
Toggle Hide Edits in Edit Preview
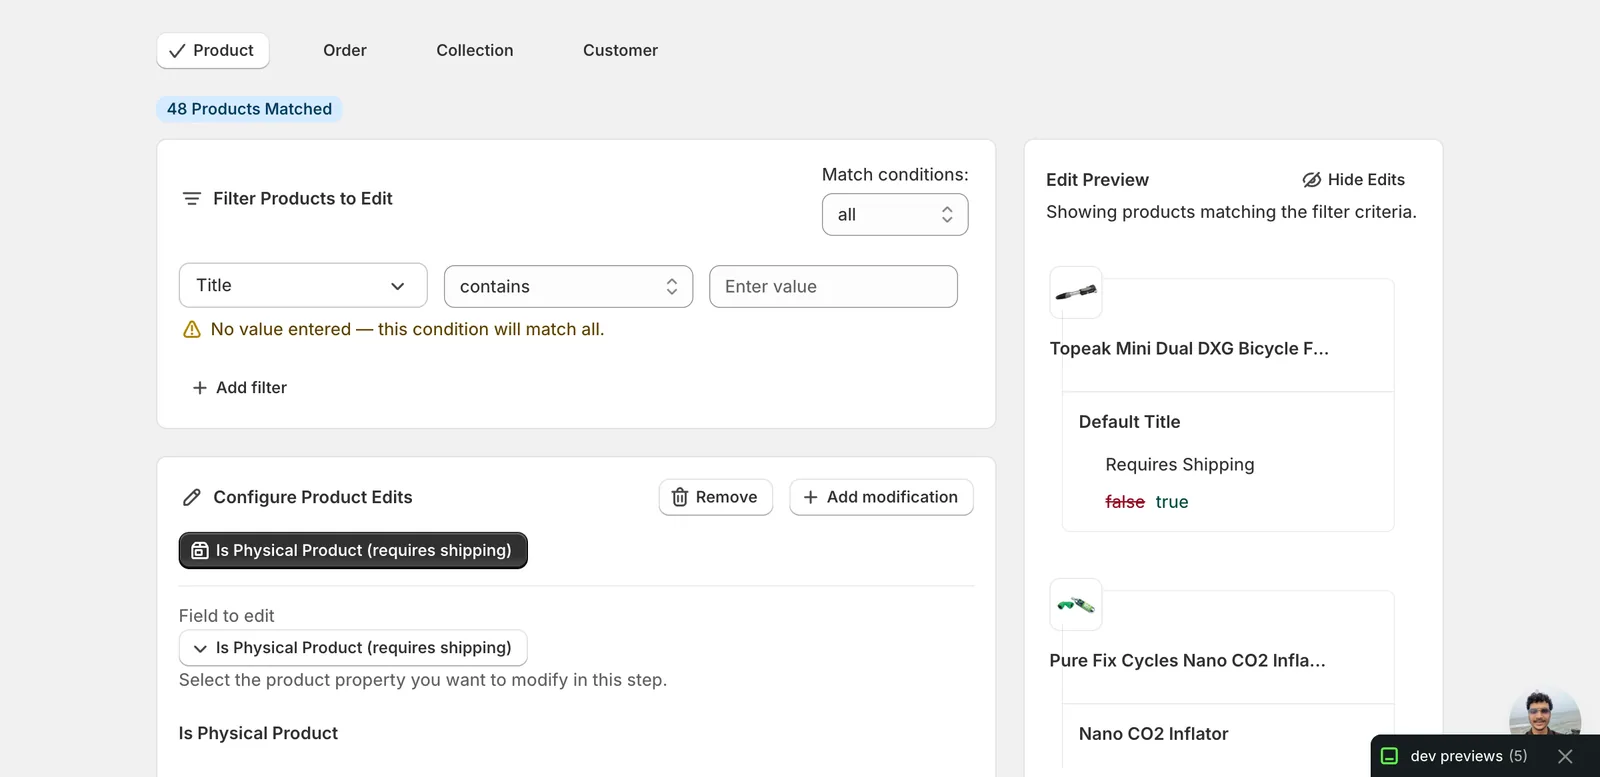click(x=1353, y=180)
